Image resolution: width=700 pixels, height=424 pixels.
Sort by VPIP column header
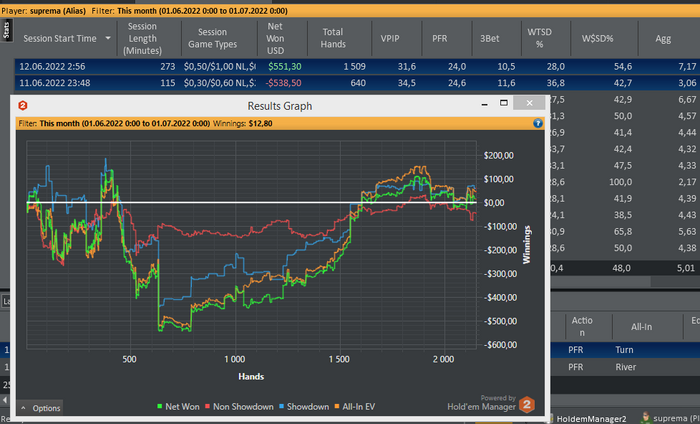390,38
